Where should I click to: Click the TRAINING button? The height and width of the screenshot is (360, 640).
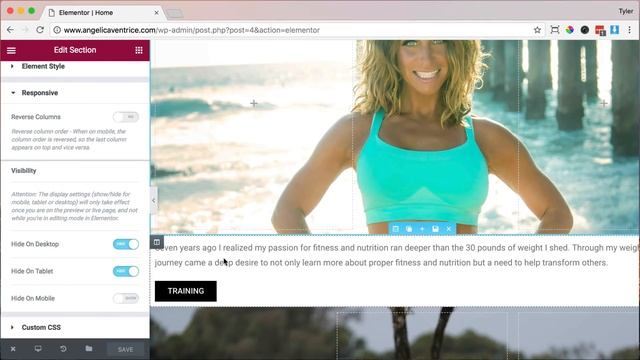186,291
